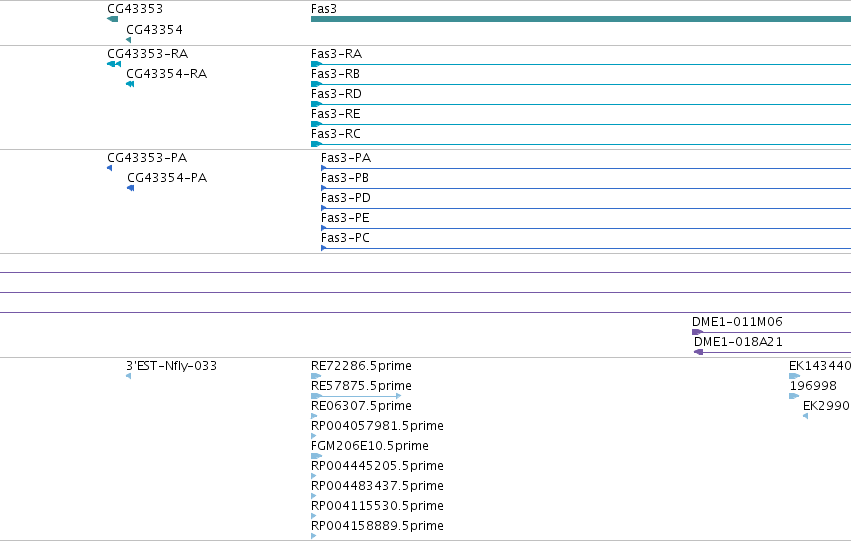
Task: Click the Fas3-PD protein label
Action: click(x=346, y=198)
